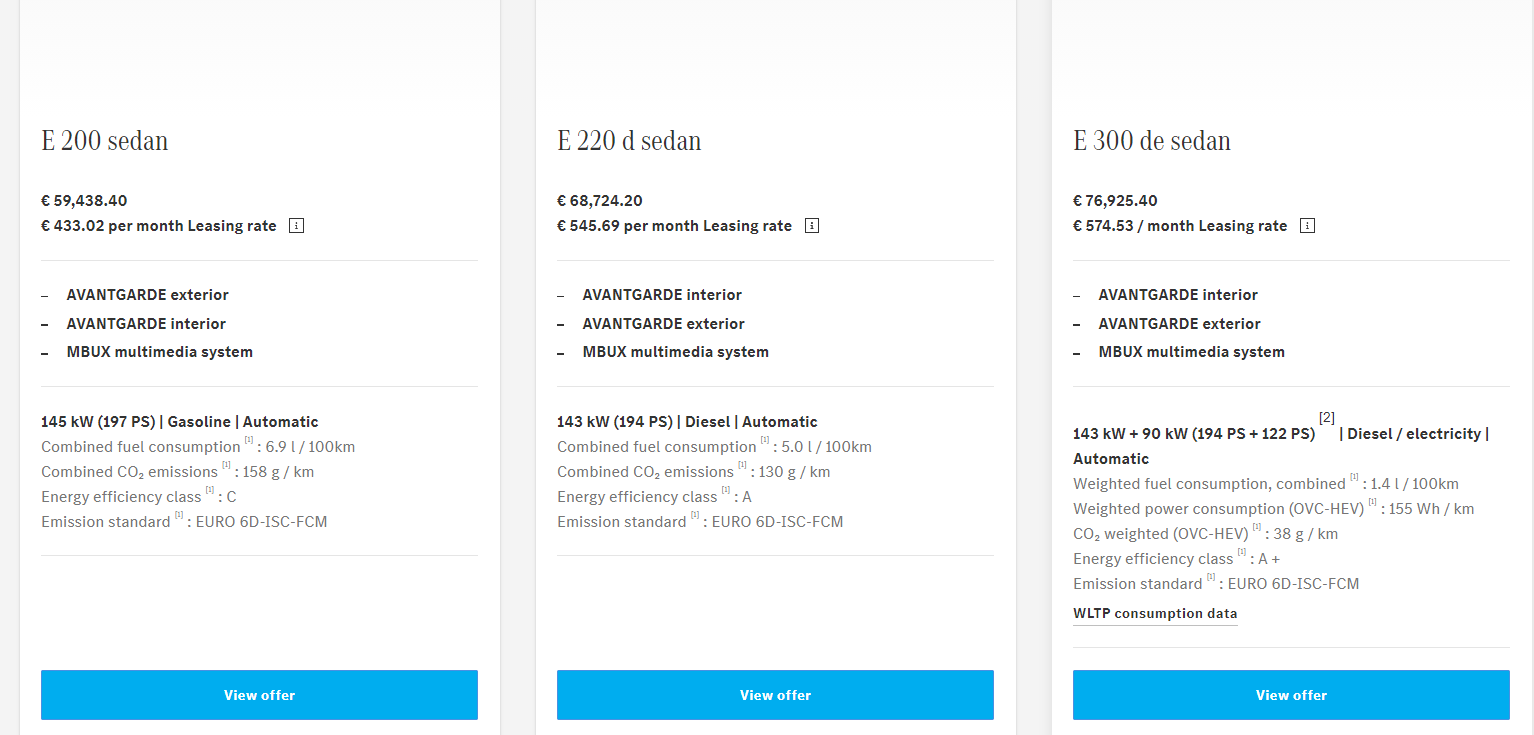Click footnote marker beside E 220 d Combined CO₂ emissions
1534x735 pixels.
point(742,466)
